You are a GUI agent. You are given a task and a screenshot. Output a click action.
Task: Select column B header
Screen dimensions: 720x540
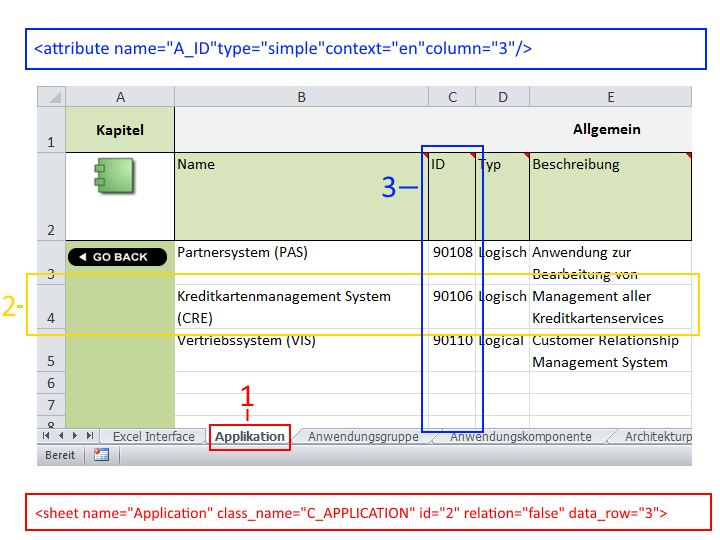click(301, 96)
